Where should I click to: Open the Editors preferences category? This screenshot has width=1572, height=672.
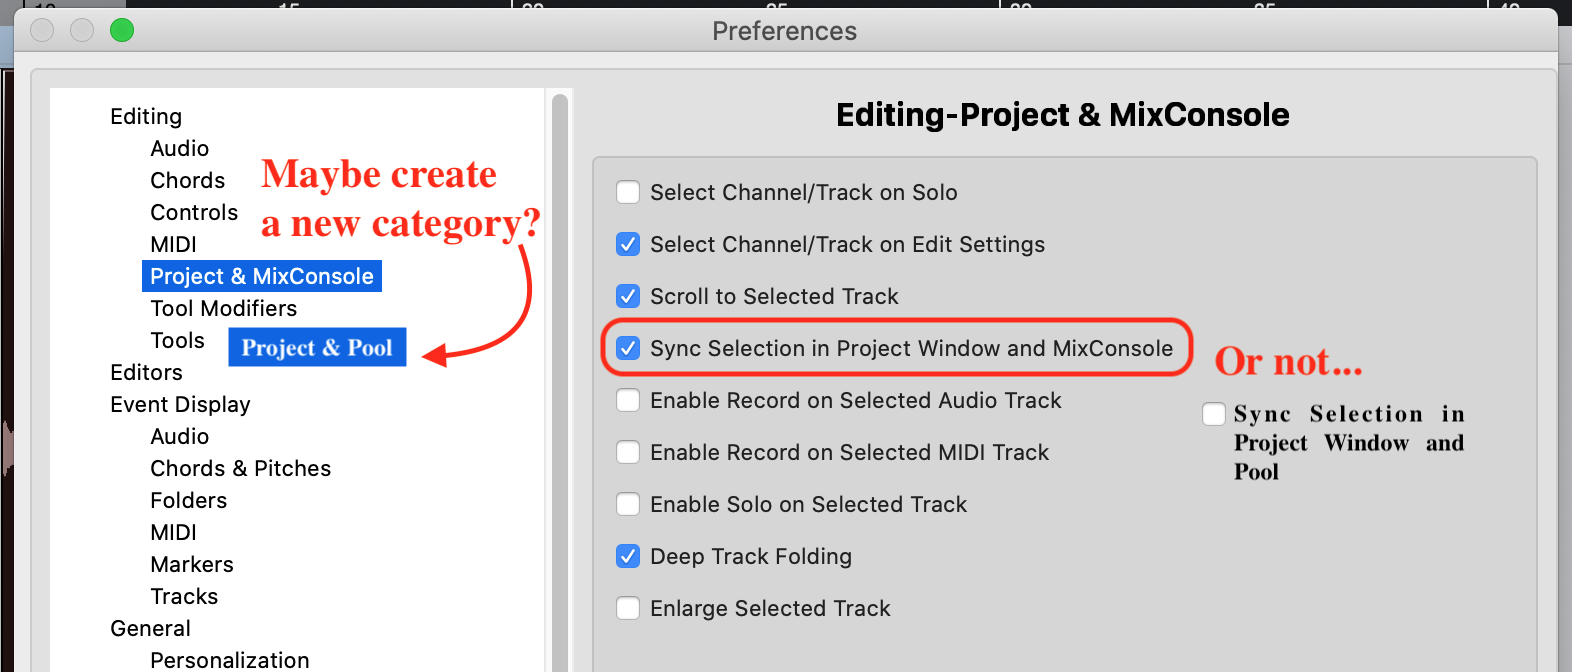click(146, 372)
